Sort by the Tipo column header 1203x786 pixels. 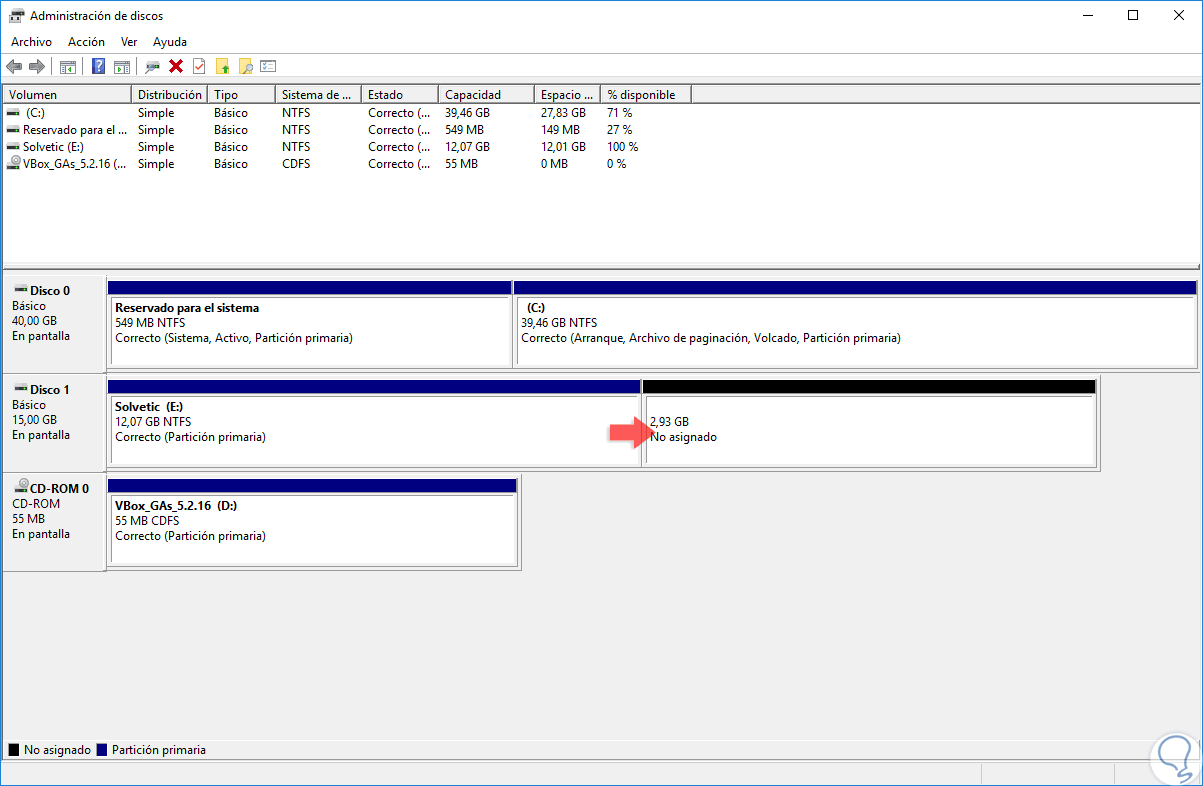241,95
